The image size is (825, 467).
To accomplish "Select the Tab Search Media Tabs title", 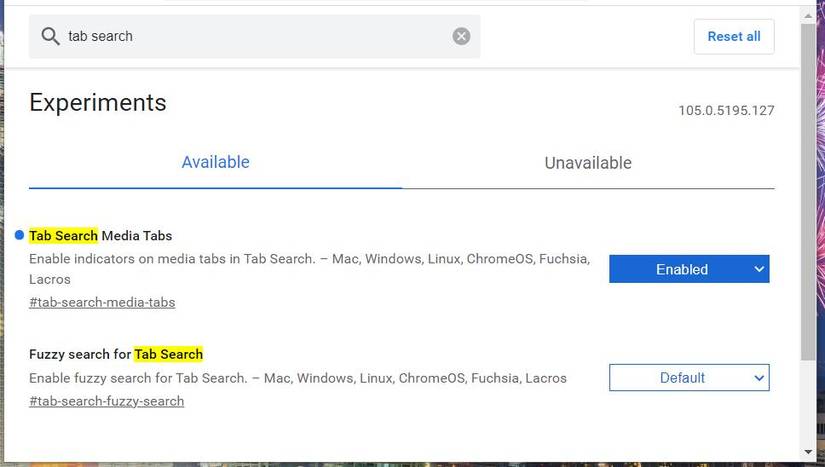I will click(101, 236).
